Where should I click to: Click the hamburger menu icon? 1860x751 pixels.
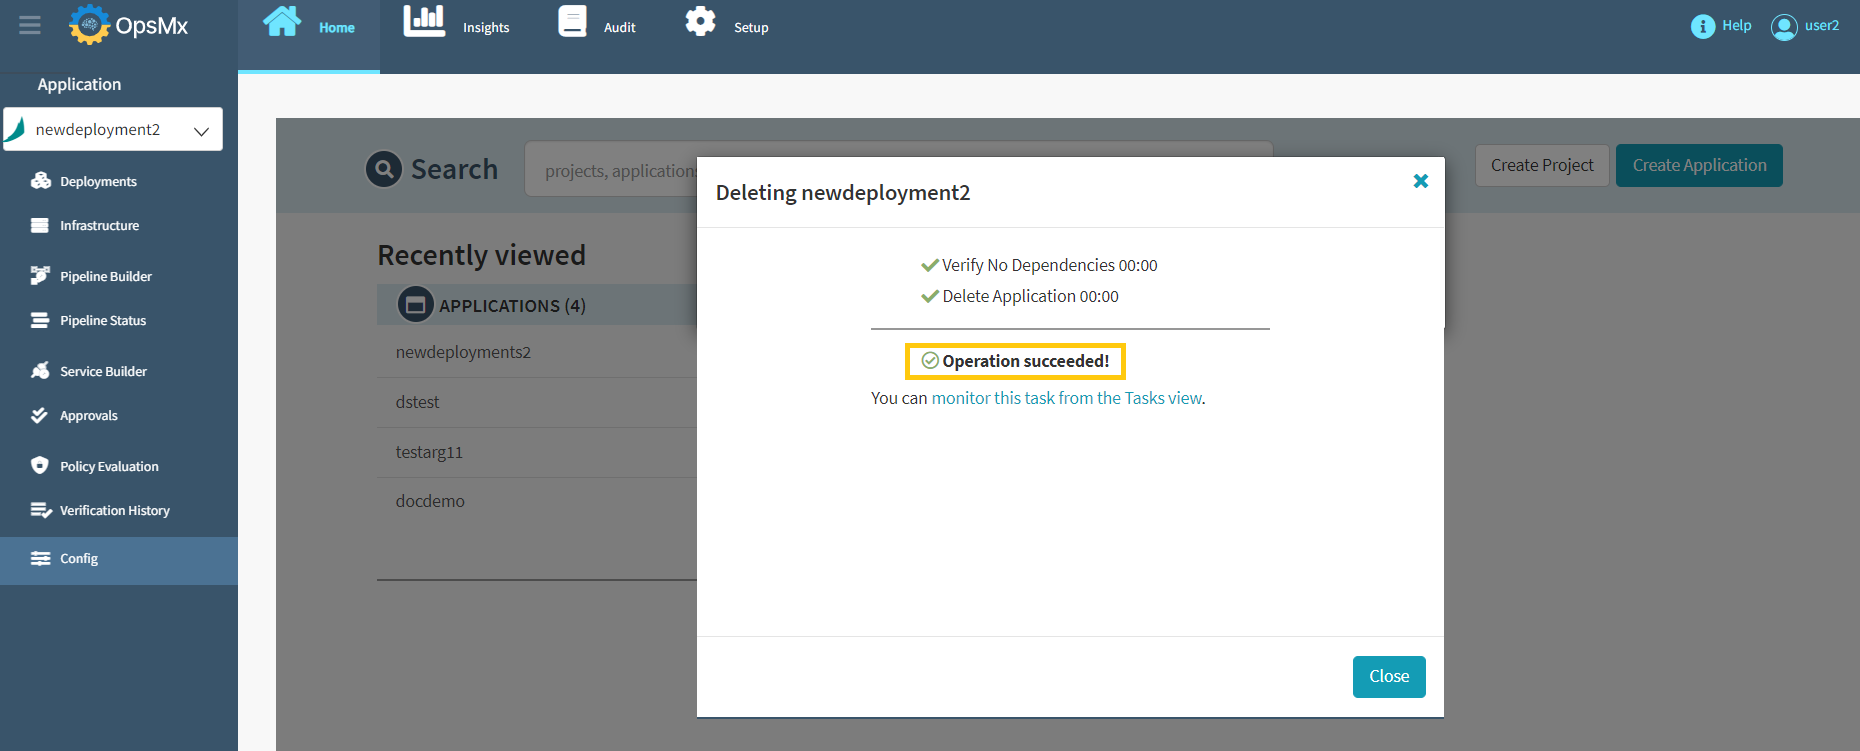point(30,26)
